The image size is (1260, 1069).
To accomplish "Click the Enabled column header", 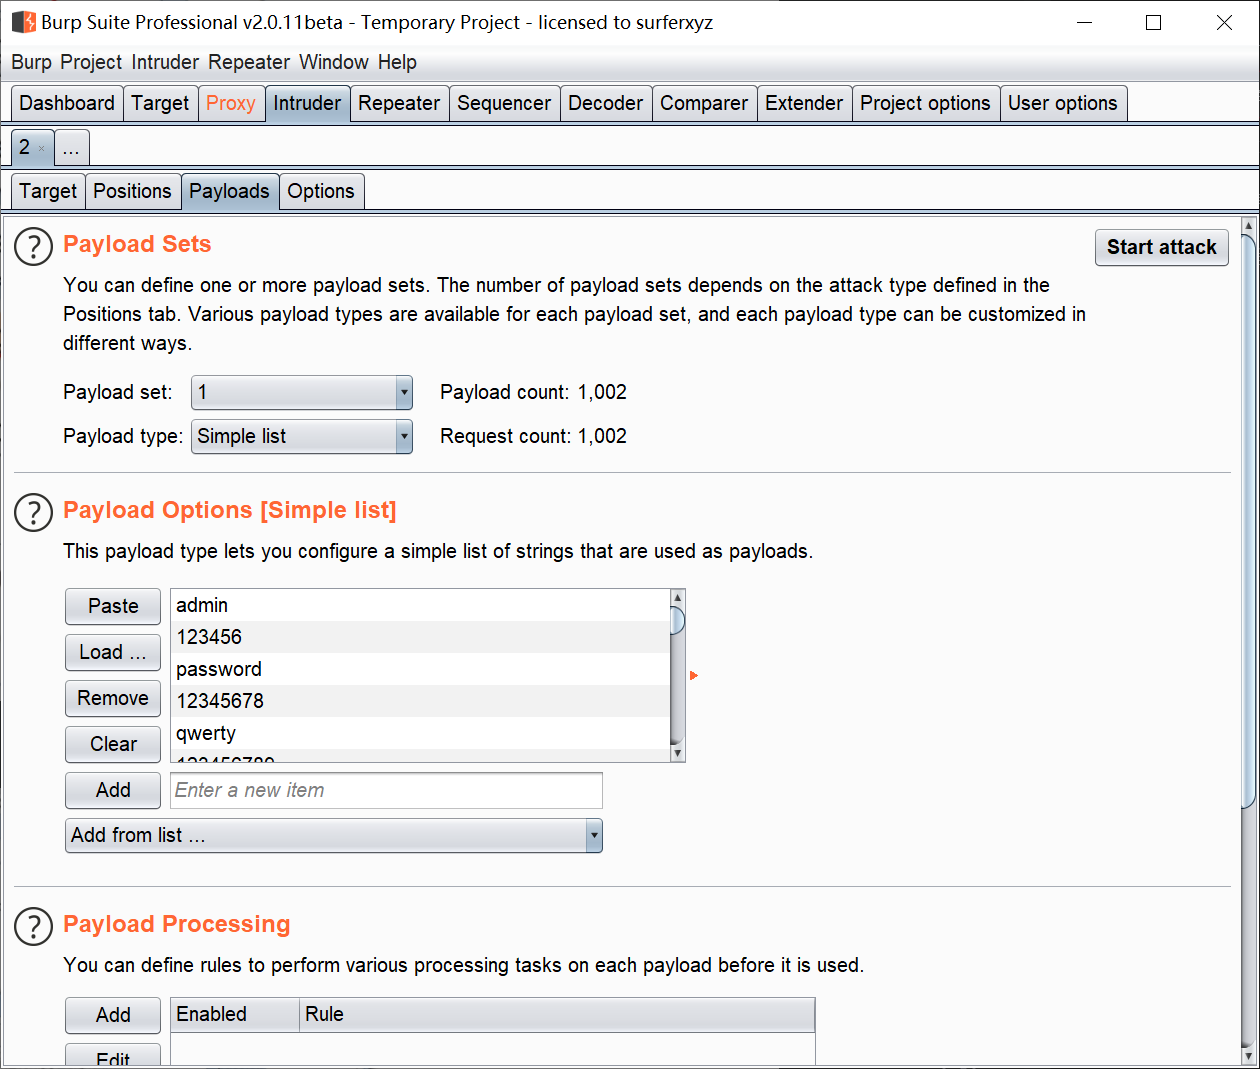I will pyautogui.click(x=235, y=1014).
